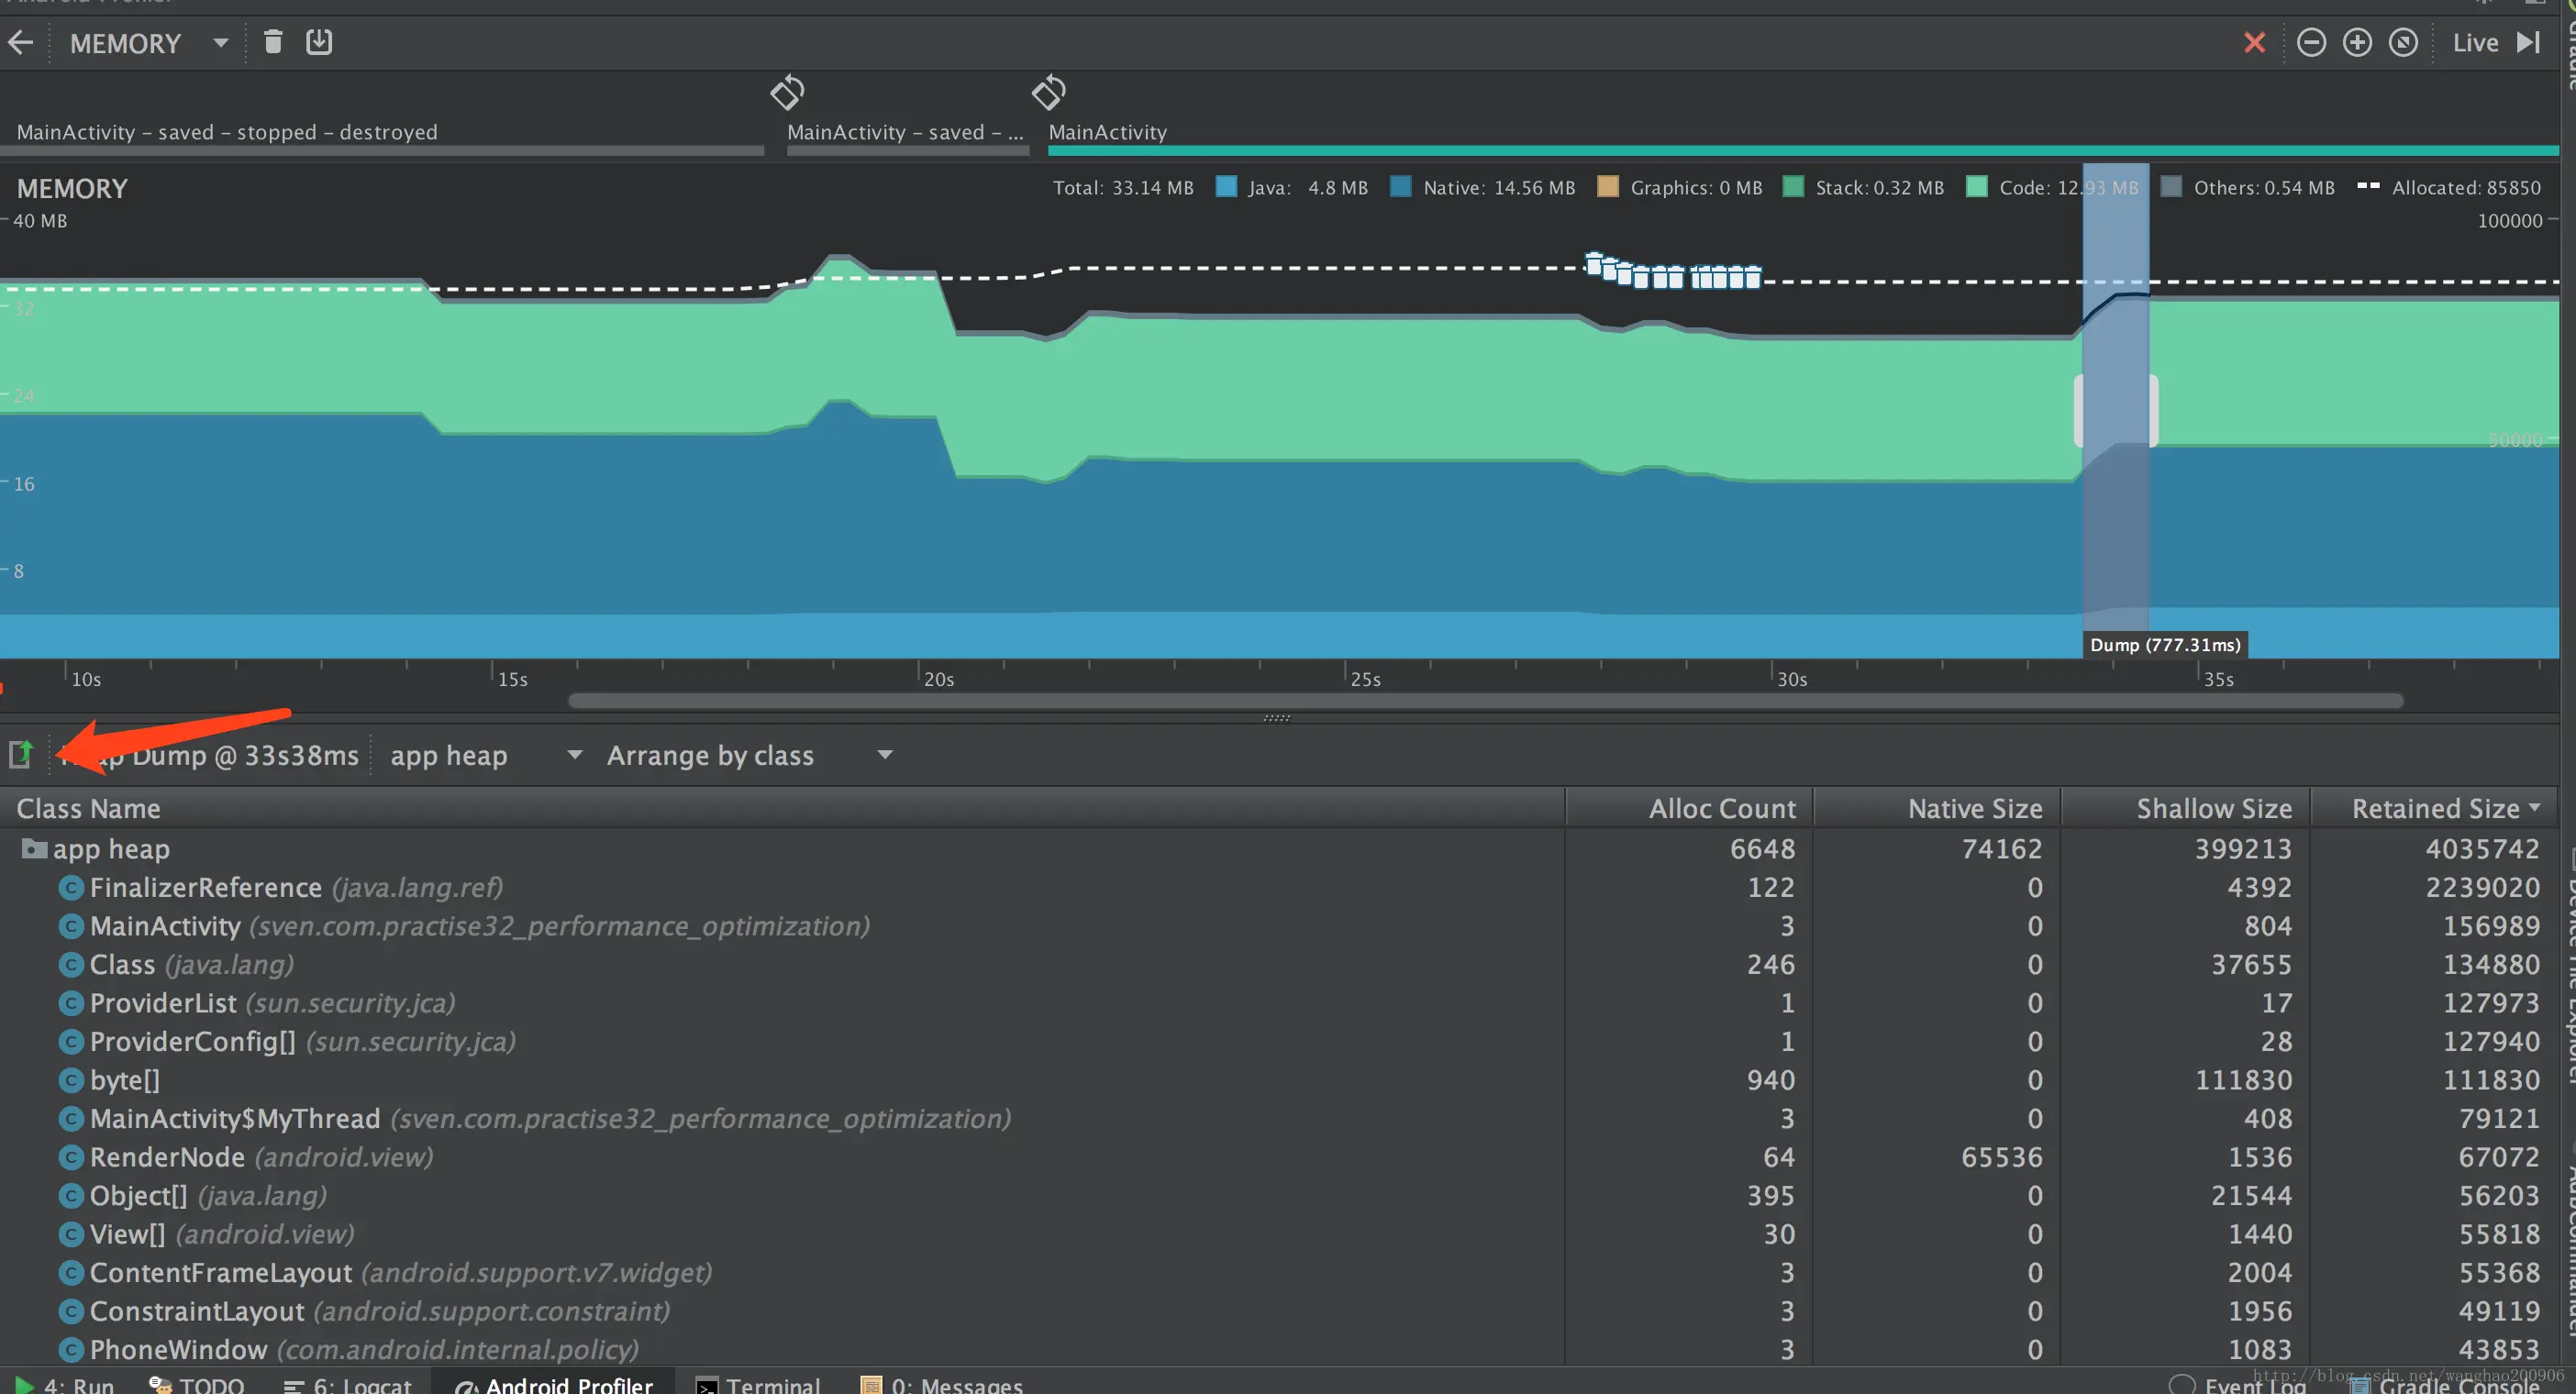Open the Logcat tool window tab
The image size is (2576, 1394).
(x=348, y=1384)
